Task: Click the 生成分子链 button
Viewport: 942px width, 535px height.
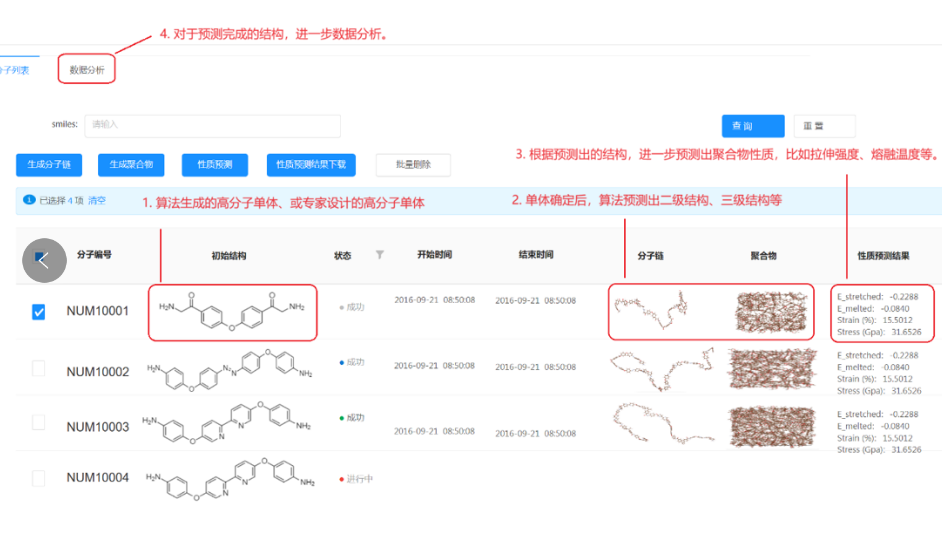Action: [50, 165]
